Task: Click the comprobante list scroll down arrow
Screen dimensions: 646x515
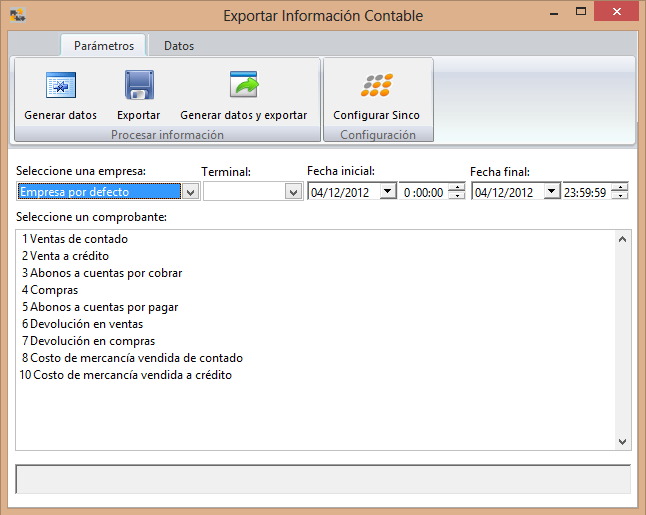Action: point(622,441)
